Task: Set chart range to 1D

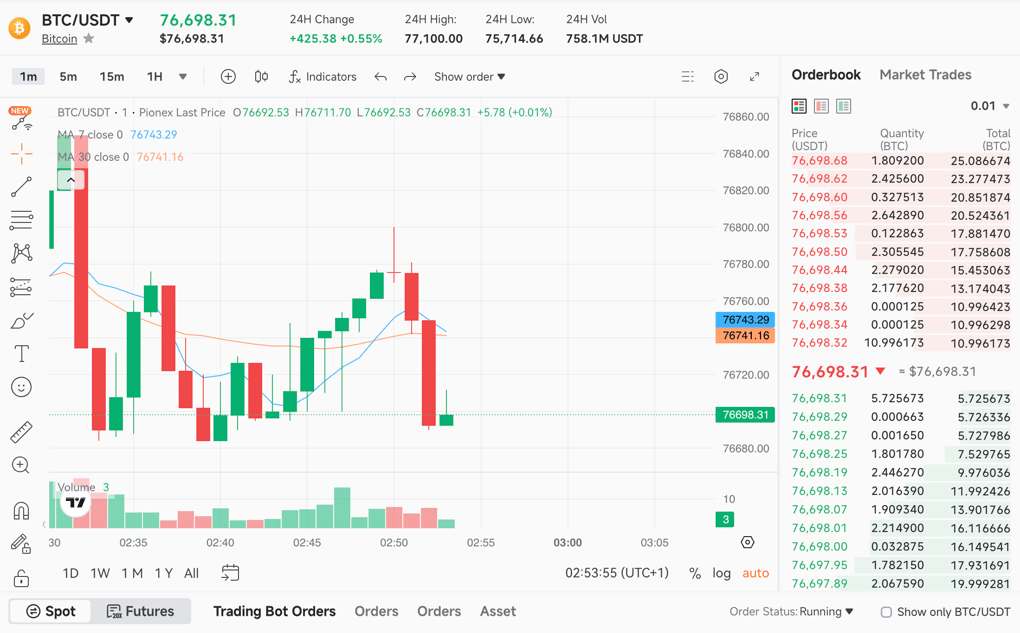Action: tap(70, 573)
